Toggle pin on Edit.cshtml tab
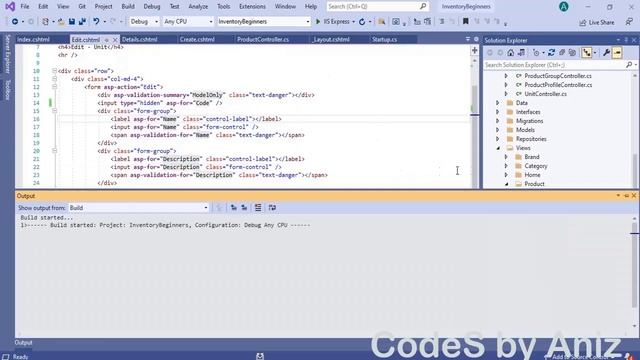Image resolution: width=640 pixels, height=360 pixels. point(107,40)
